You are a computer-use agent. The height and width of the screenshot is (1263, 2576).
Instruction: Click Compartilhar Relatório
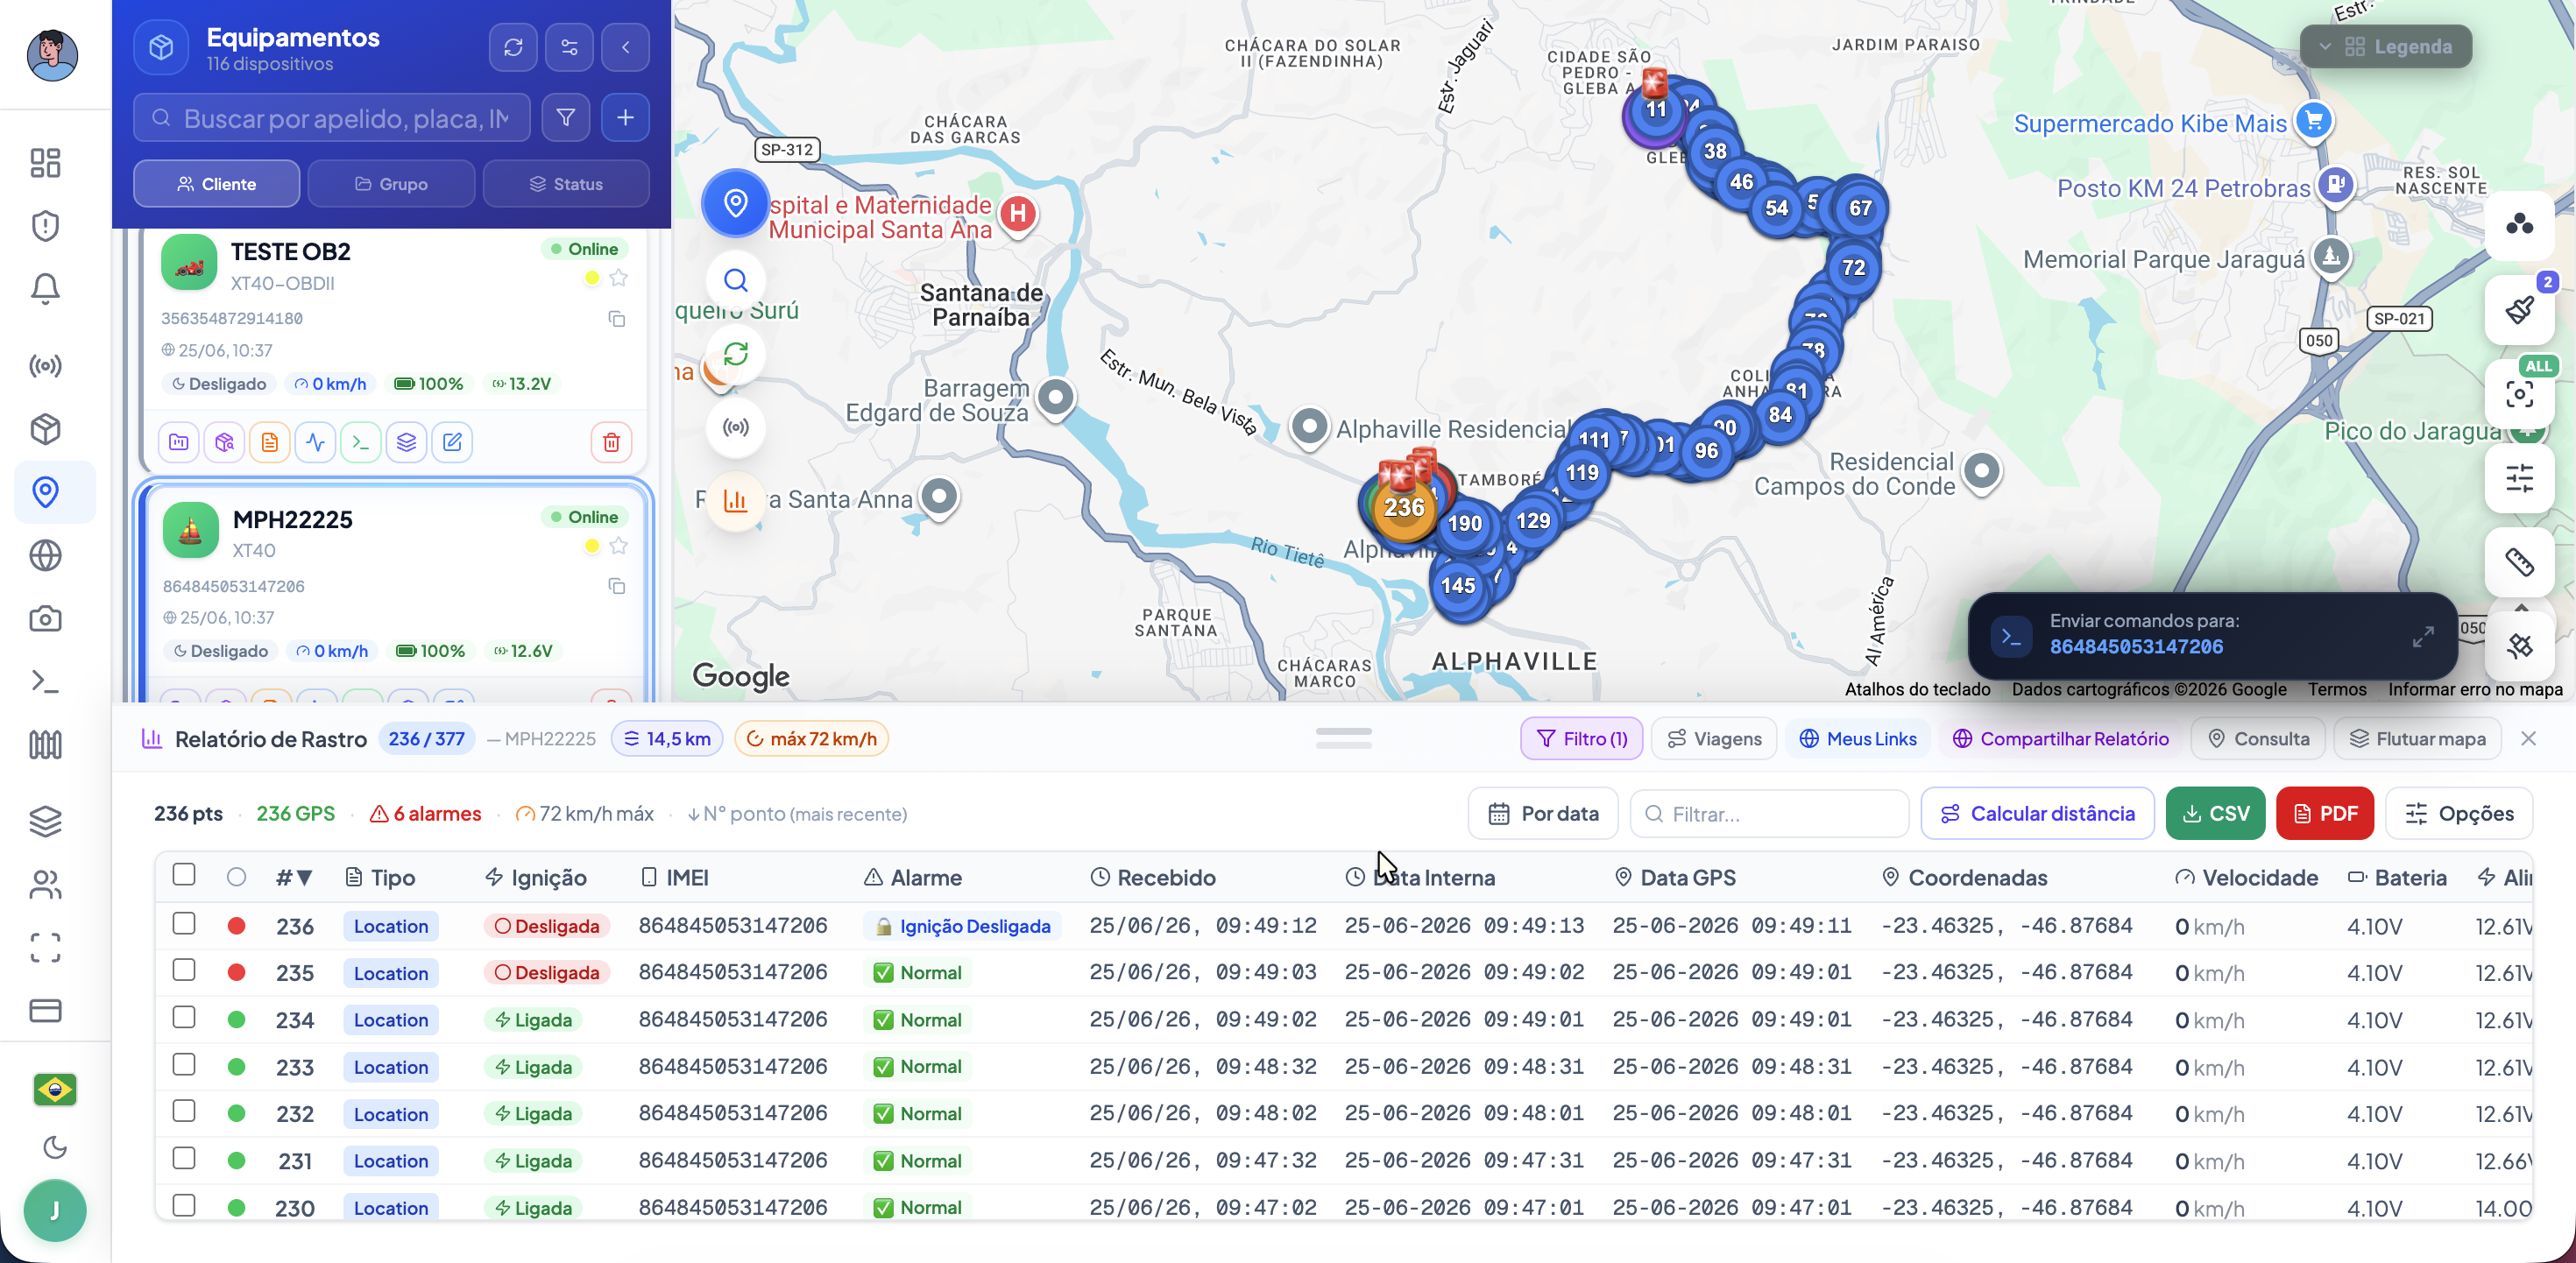point(2060,739)
